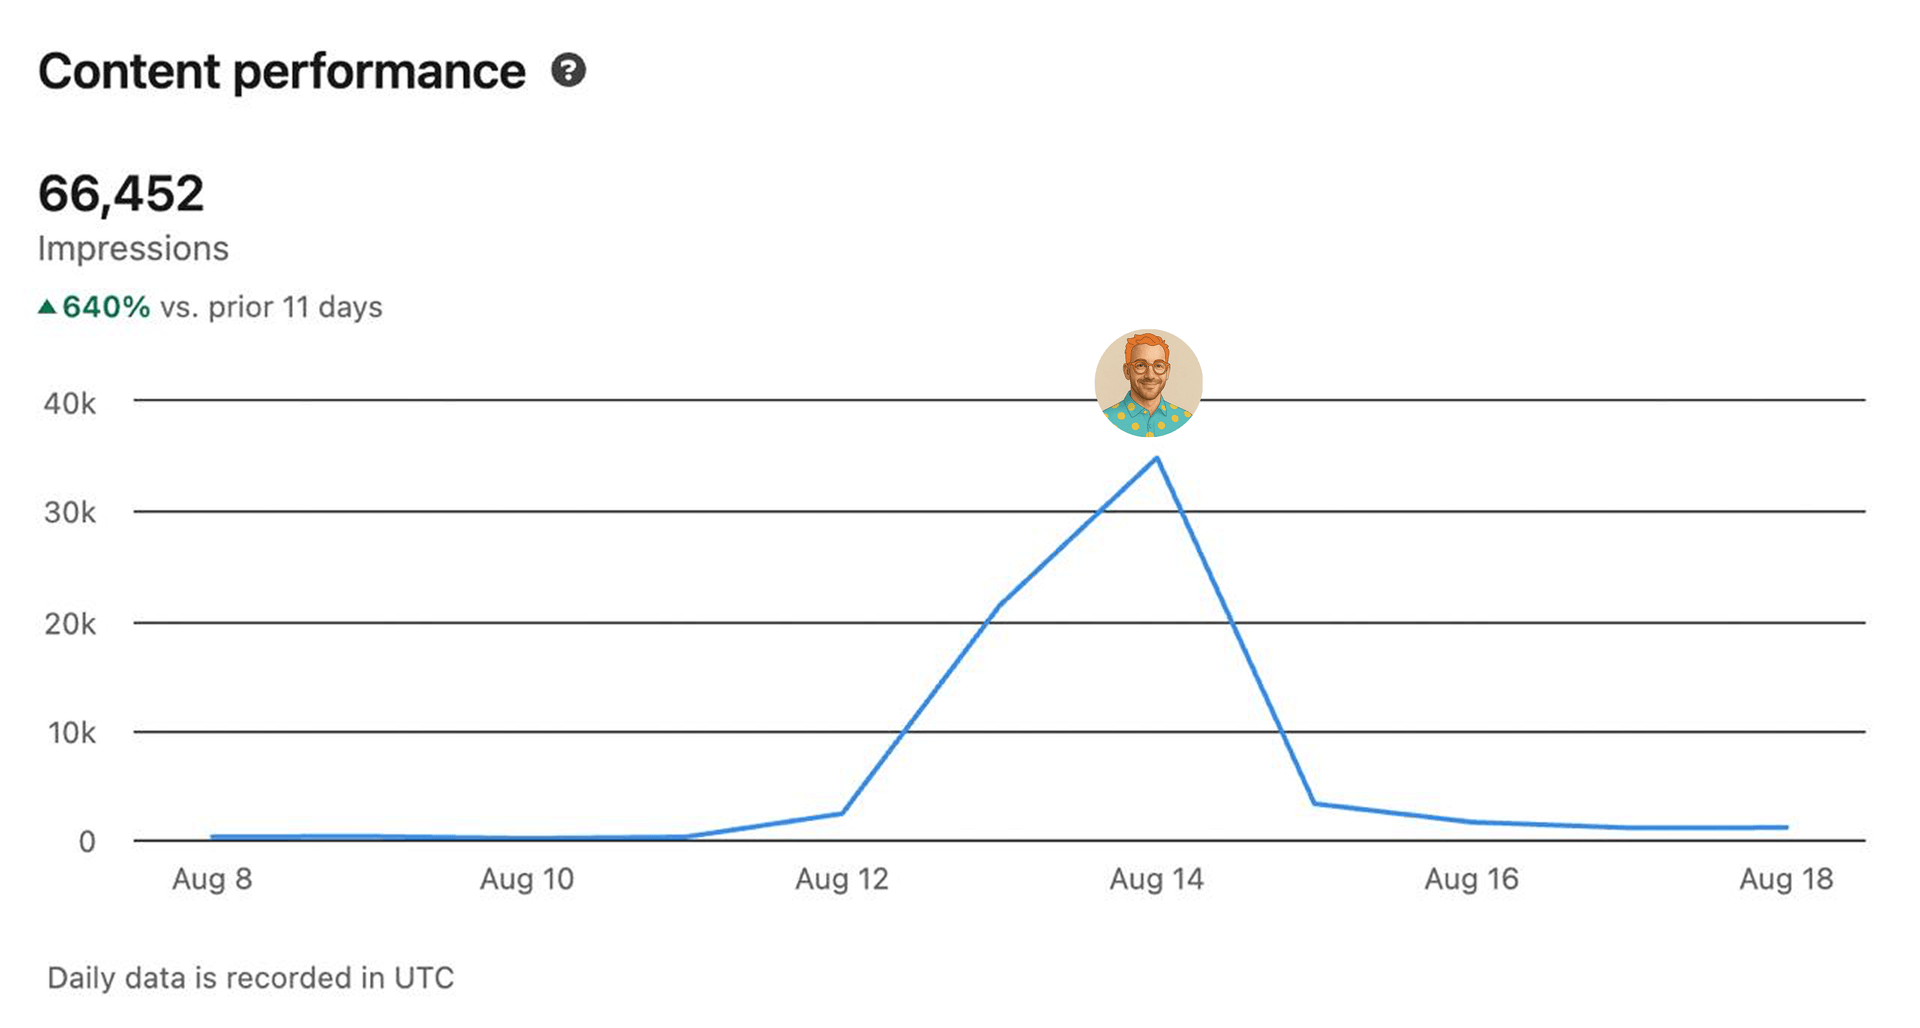Screen dimensions: 1920x1028
Task: Click the Aug 14 axis label
Action: pyautogui.click(x=1157, y=879)
